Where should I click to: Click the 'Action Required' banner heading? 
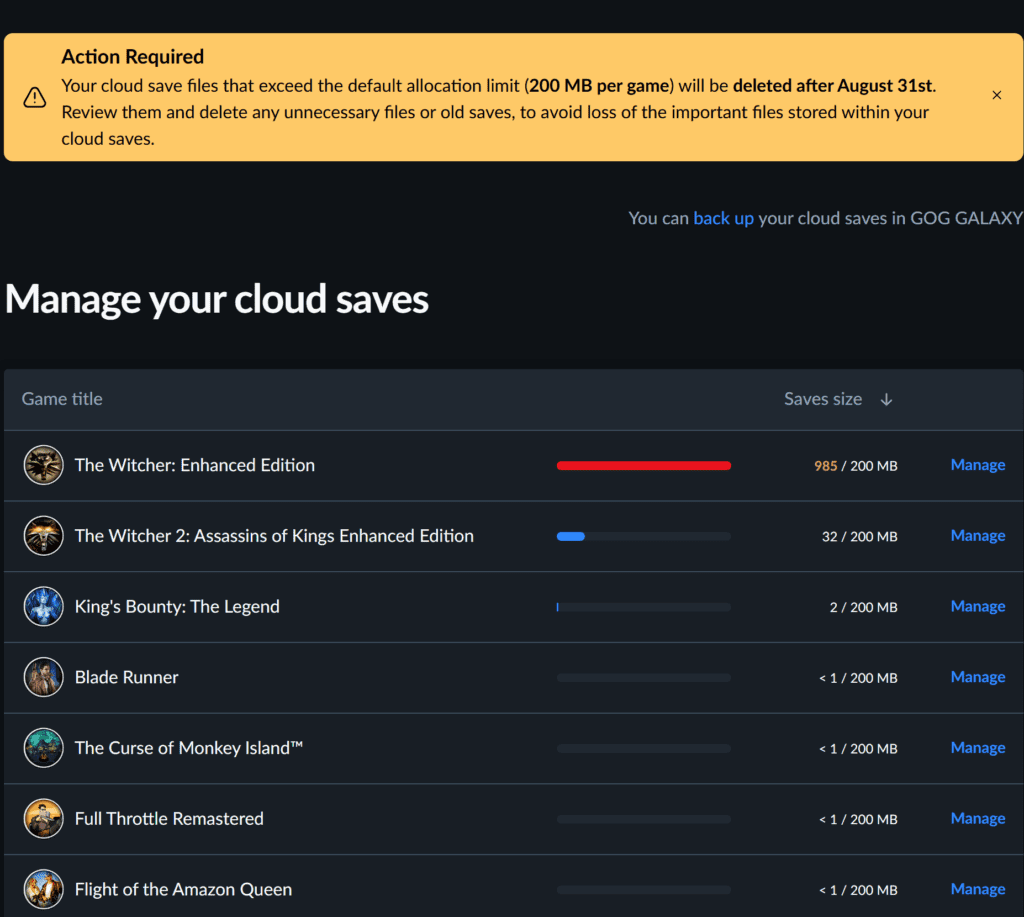(x=133, y=57)
